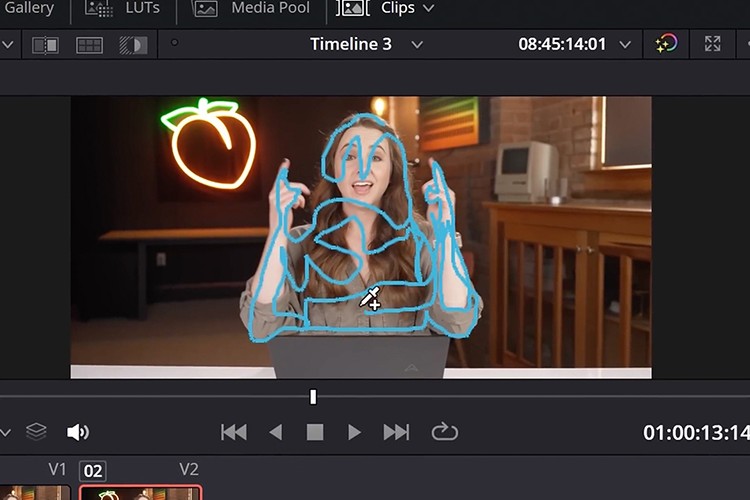Stop playback
Screen dimensions: 750x500
(315, 432)
